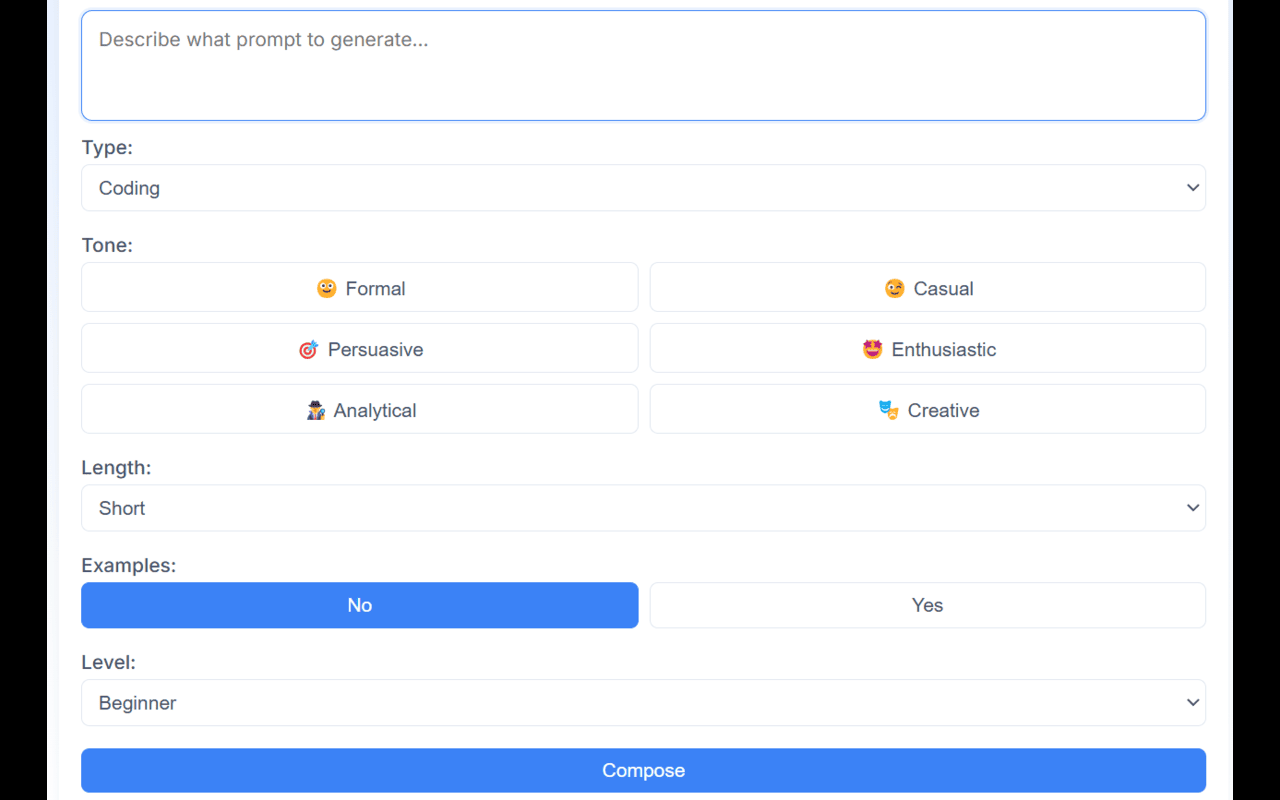Viewport: 1280px width, 800px height.
Task: Click the Persuasive tone option
Action: (x=360, y=349)
